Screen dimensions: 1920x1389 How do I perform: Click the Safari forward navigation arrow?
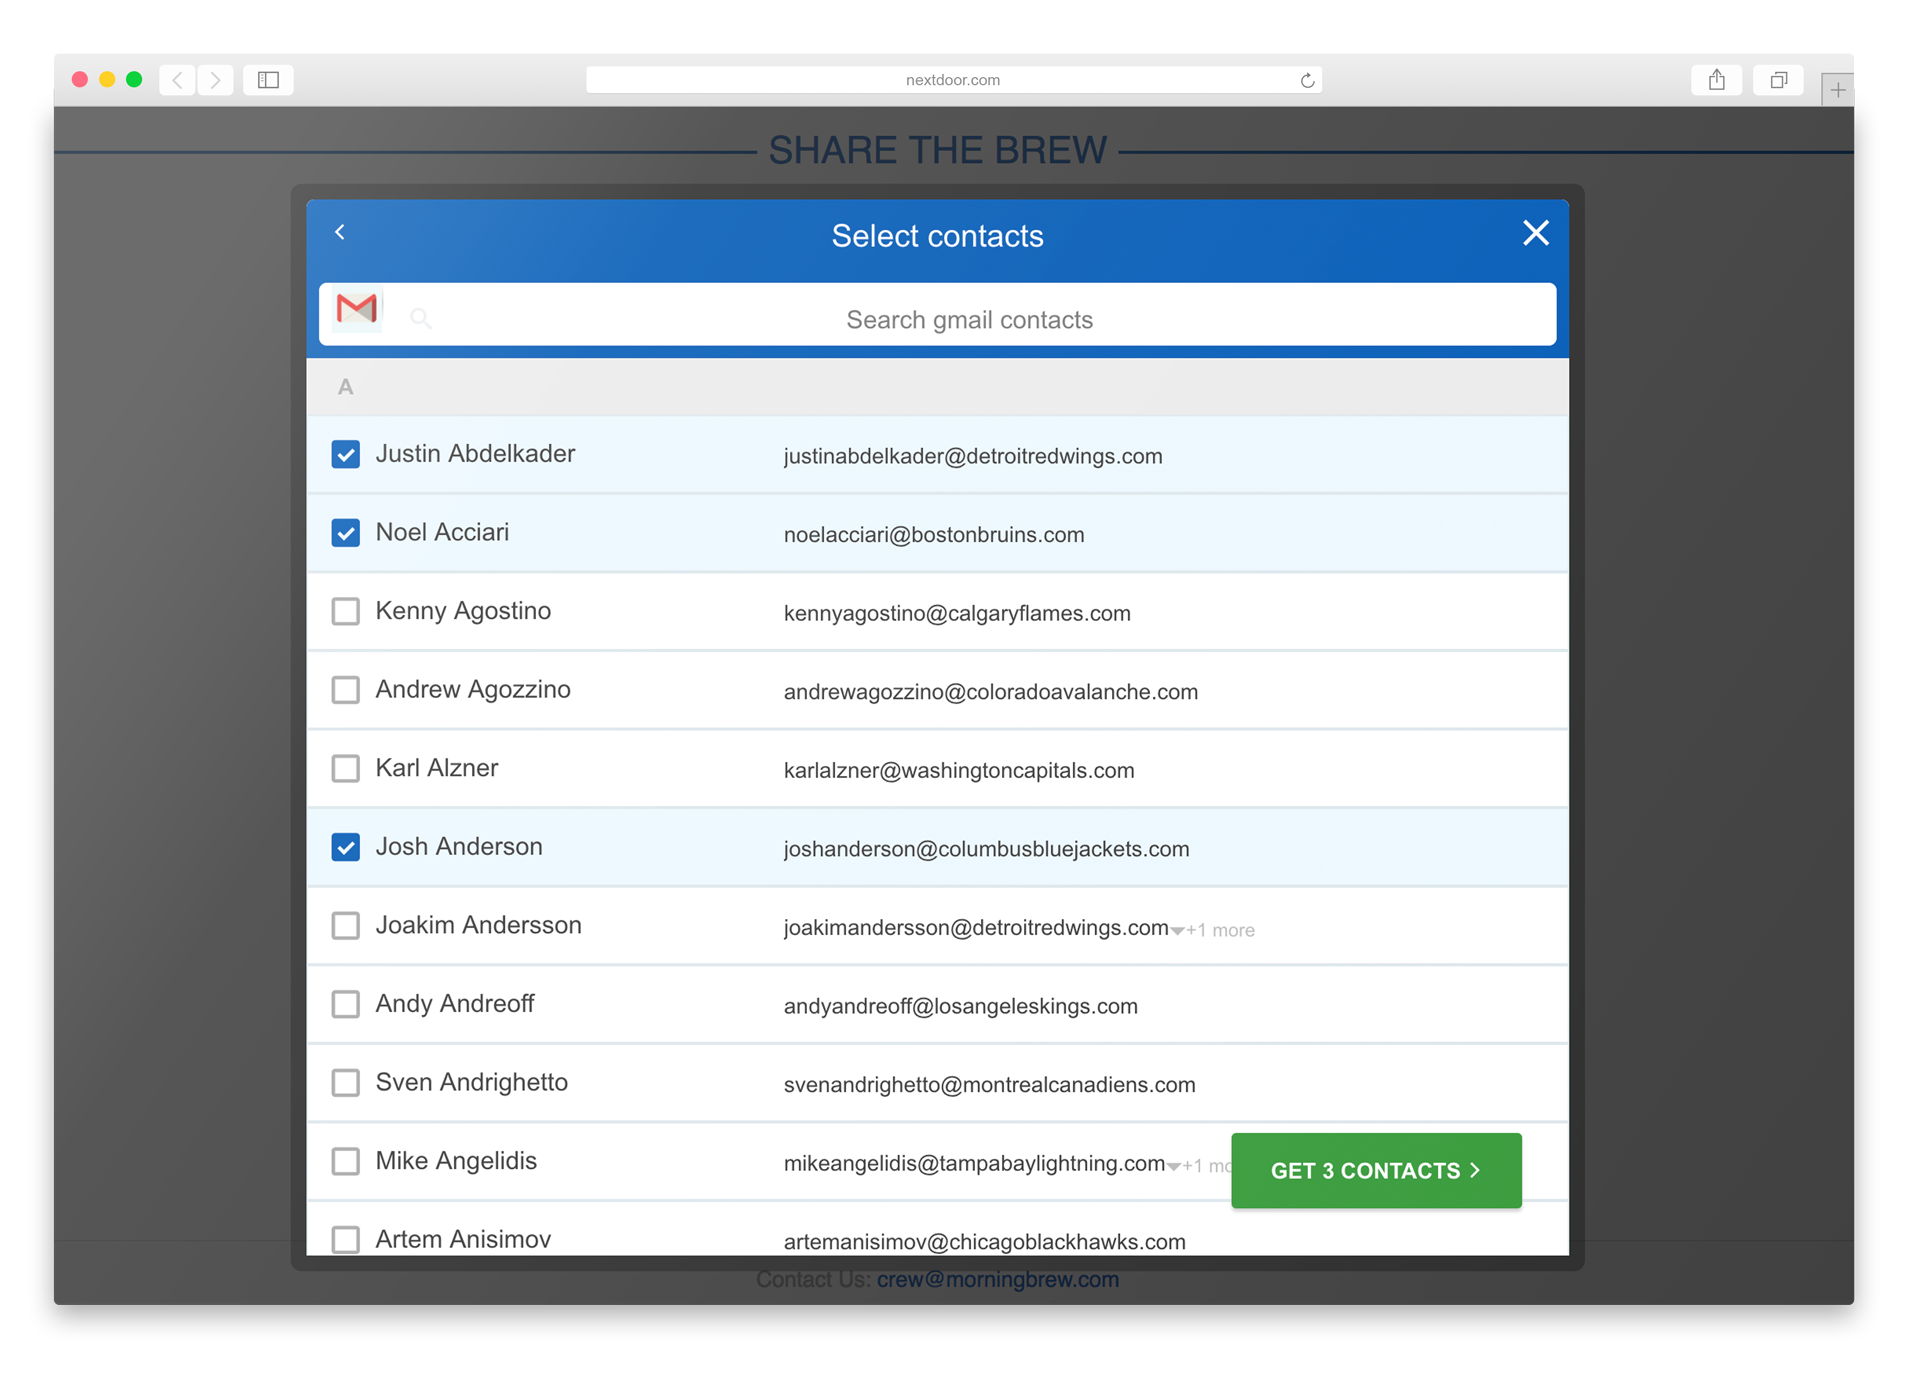click(215, 80)
